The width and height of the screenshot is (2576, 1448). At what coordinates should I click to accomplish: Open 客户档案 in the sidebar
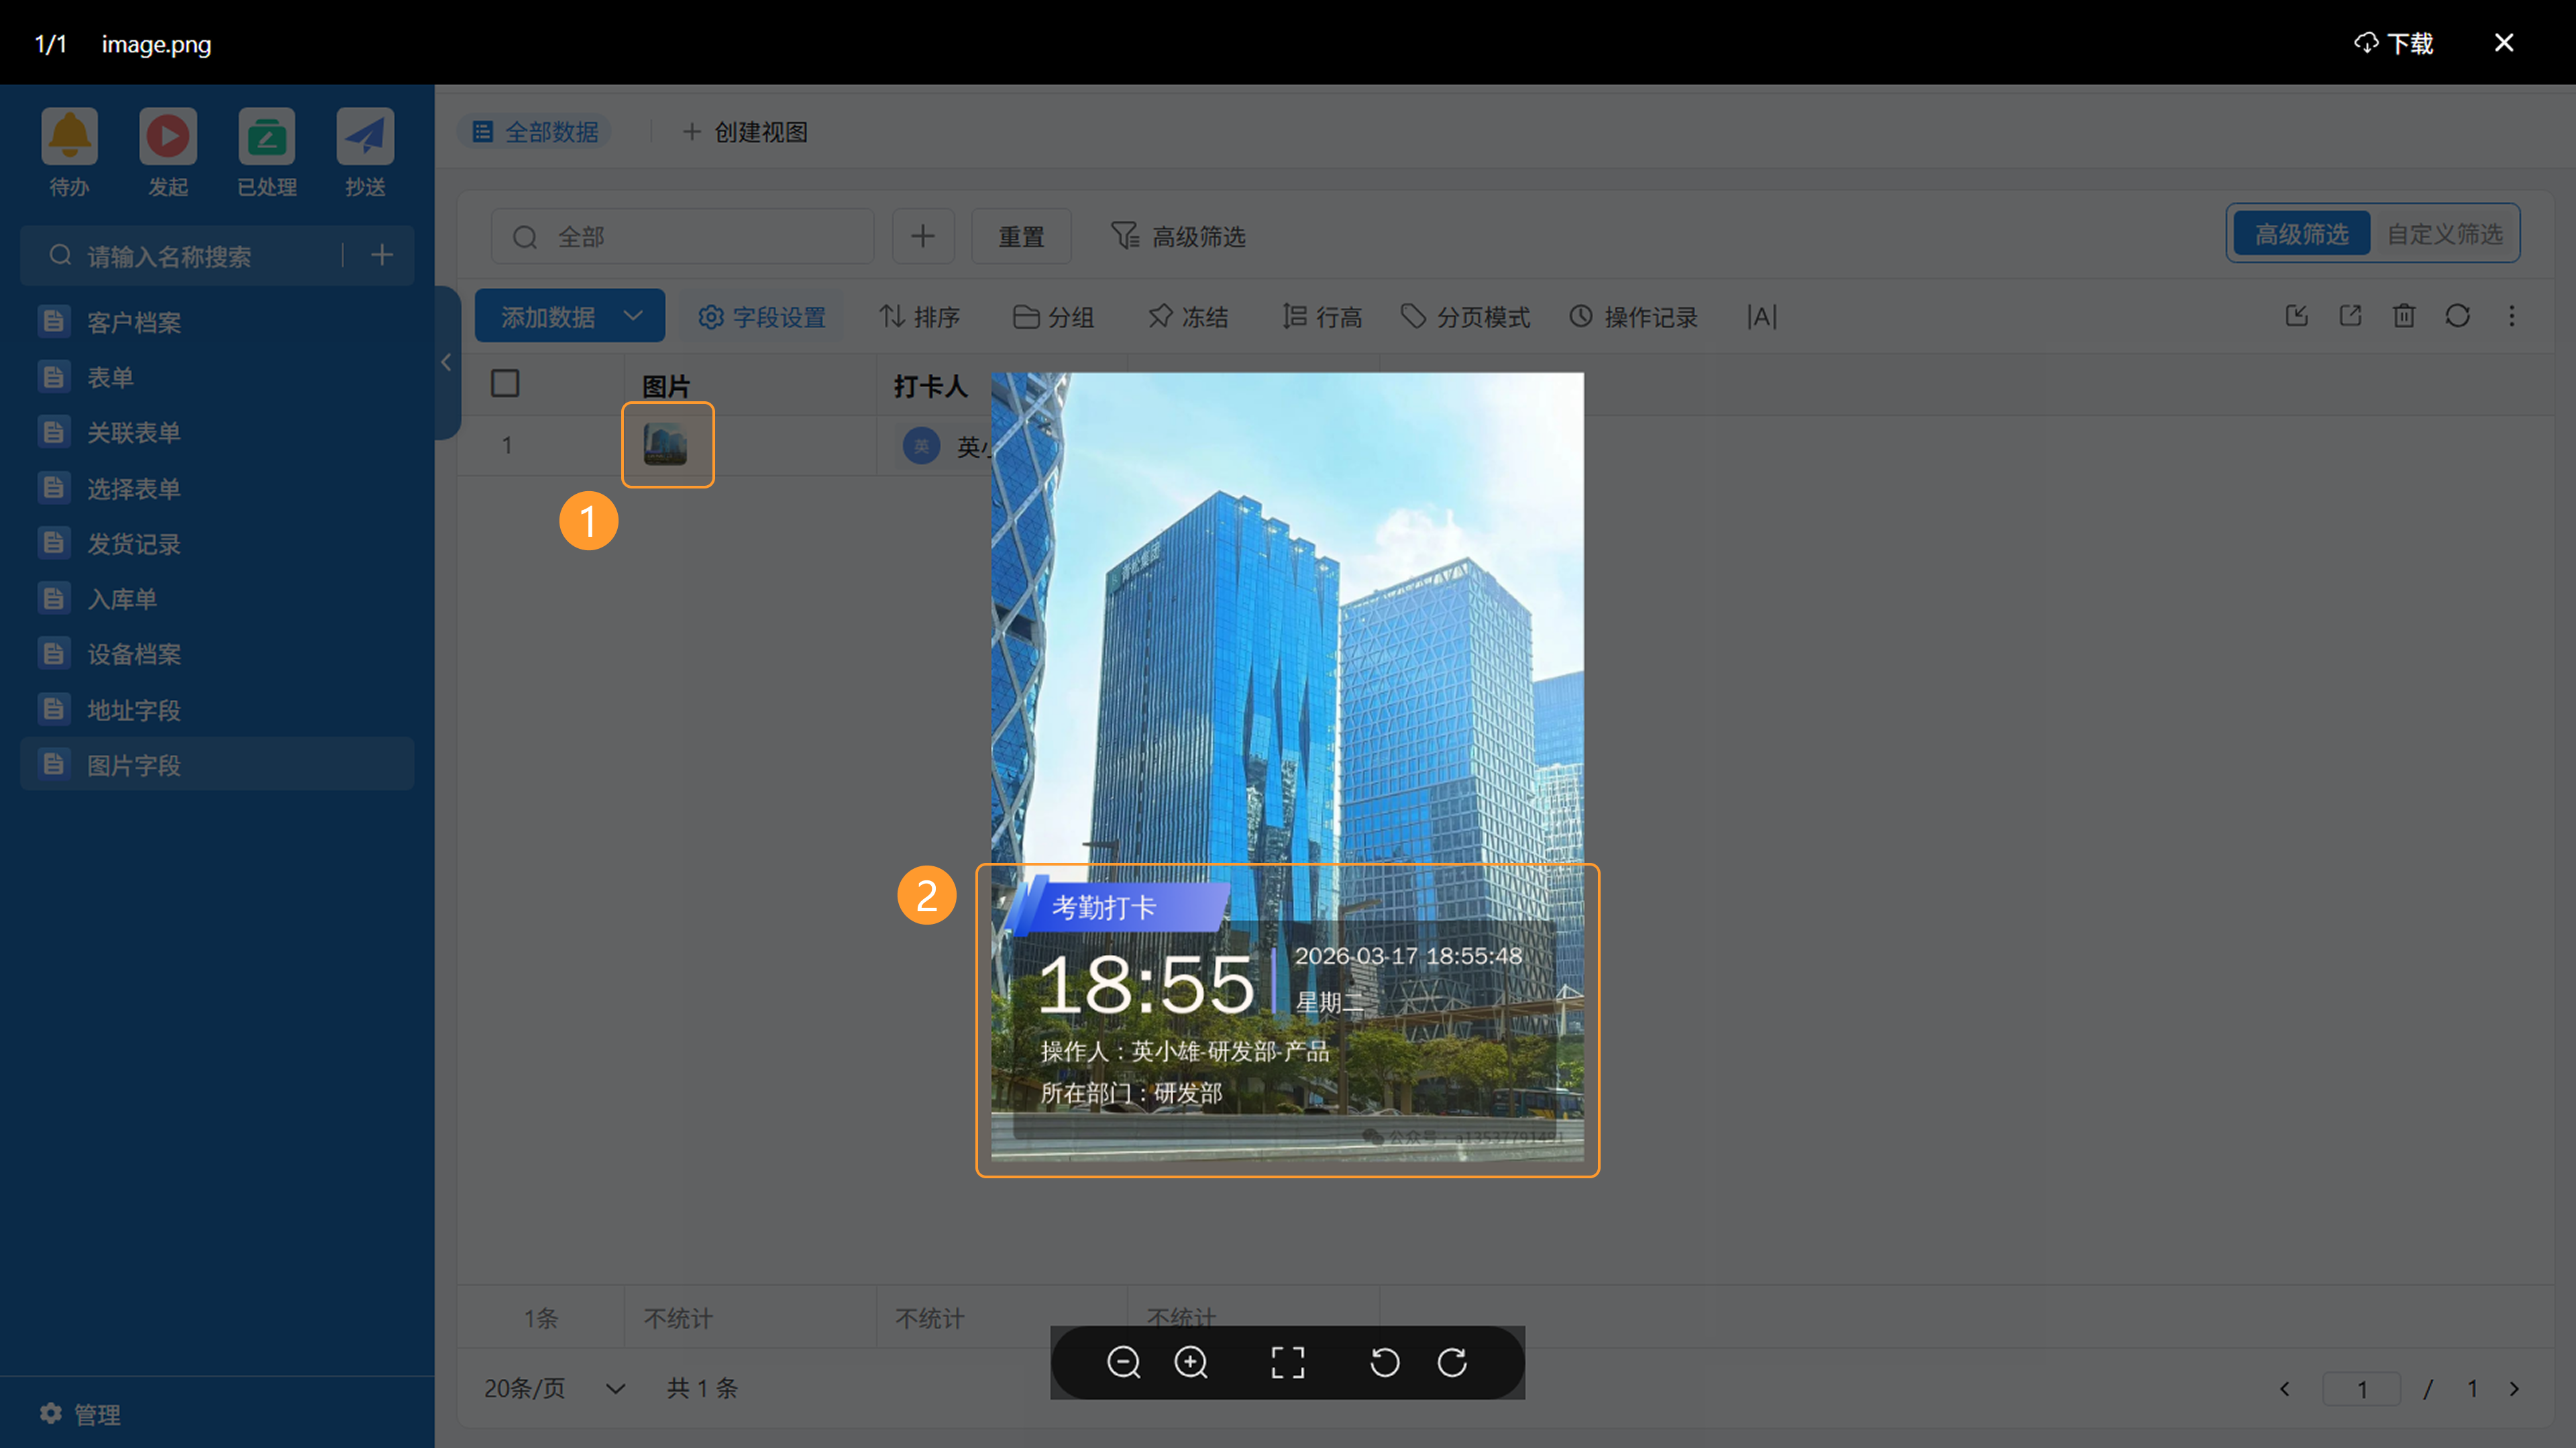133,322
